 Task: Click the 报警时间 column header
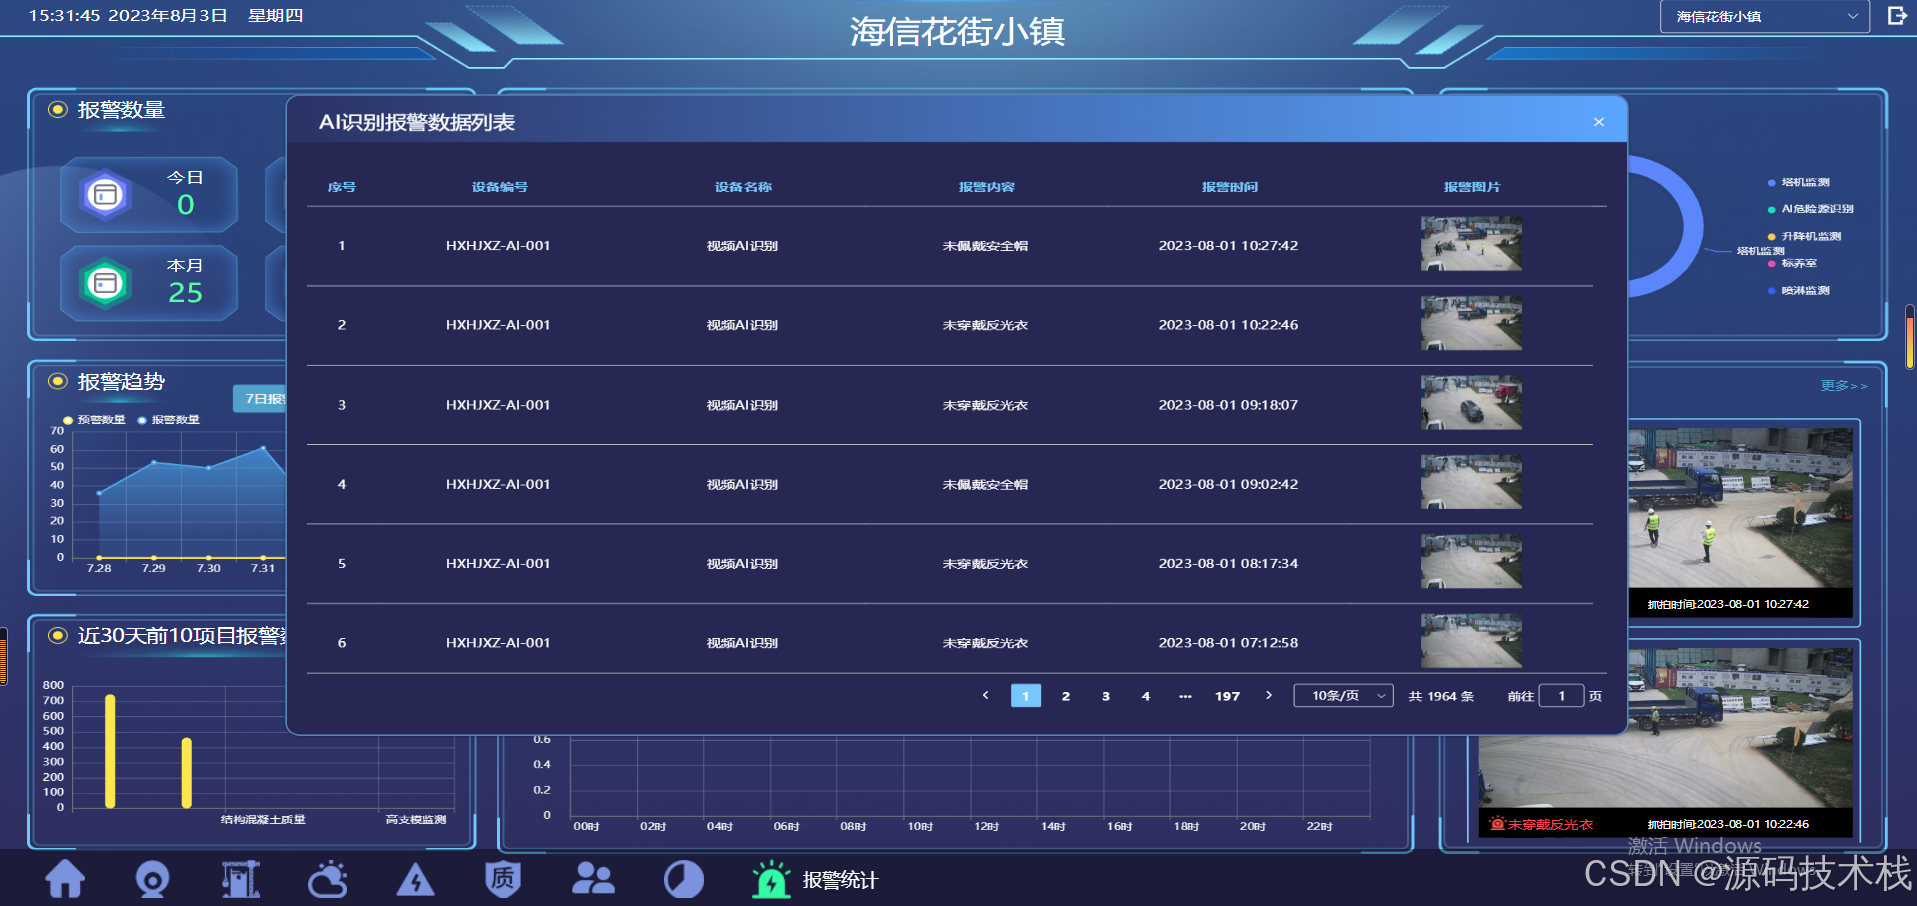click(x=1229, y=187)
